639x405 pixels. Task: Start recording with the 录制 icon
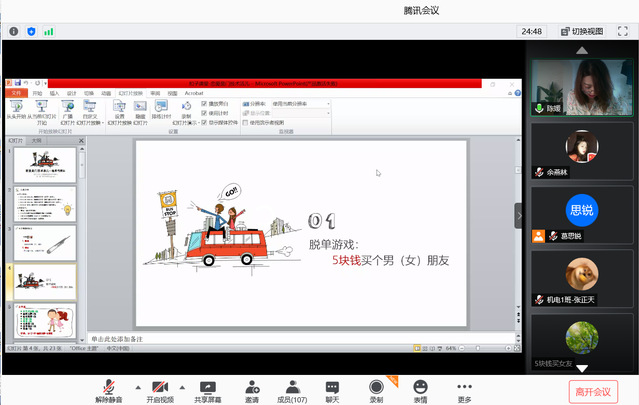[x=376, y=385]
